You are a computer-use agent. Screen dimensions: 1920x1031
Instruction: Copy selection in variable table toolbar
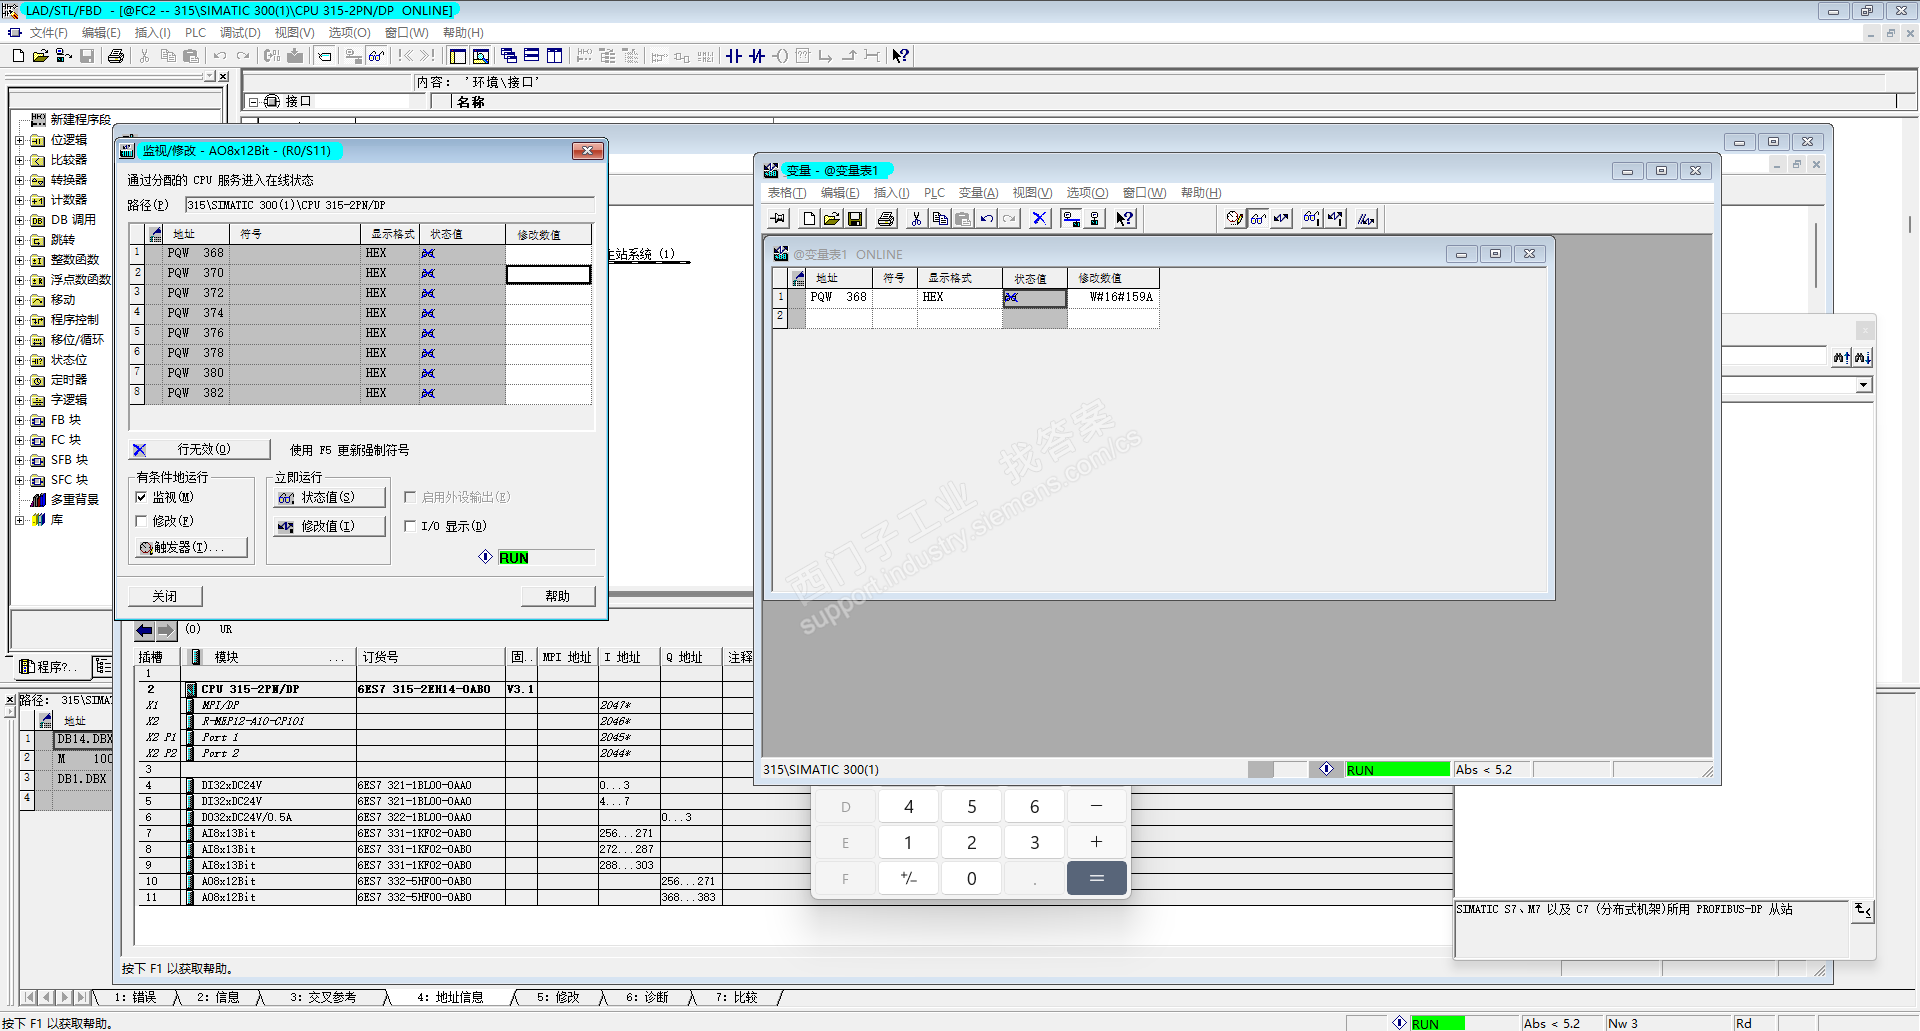(939, 219)
